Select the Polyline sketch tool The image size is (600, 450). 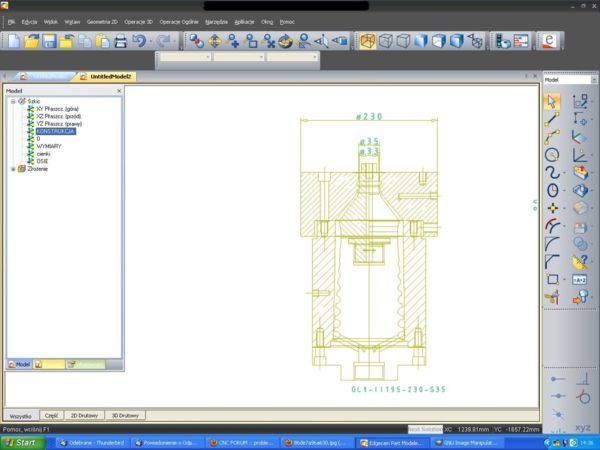pyautogui.click(x=552, y=137)
